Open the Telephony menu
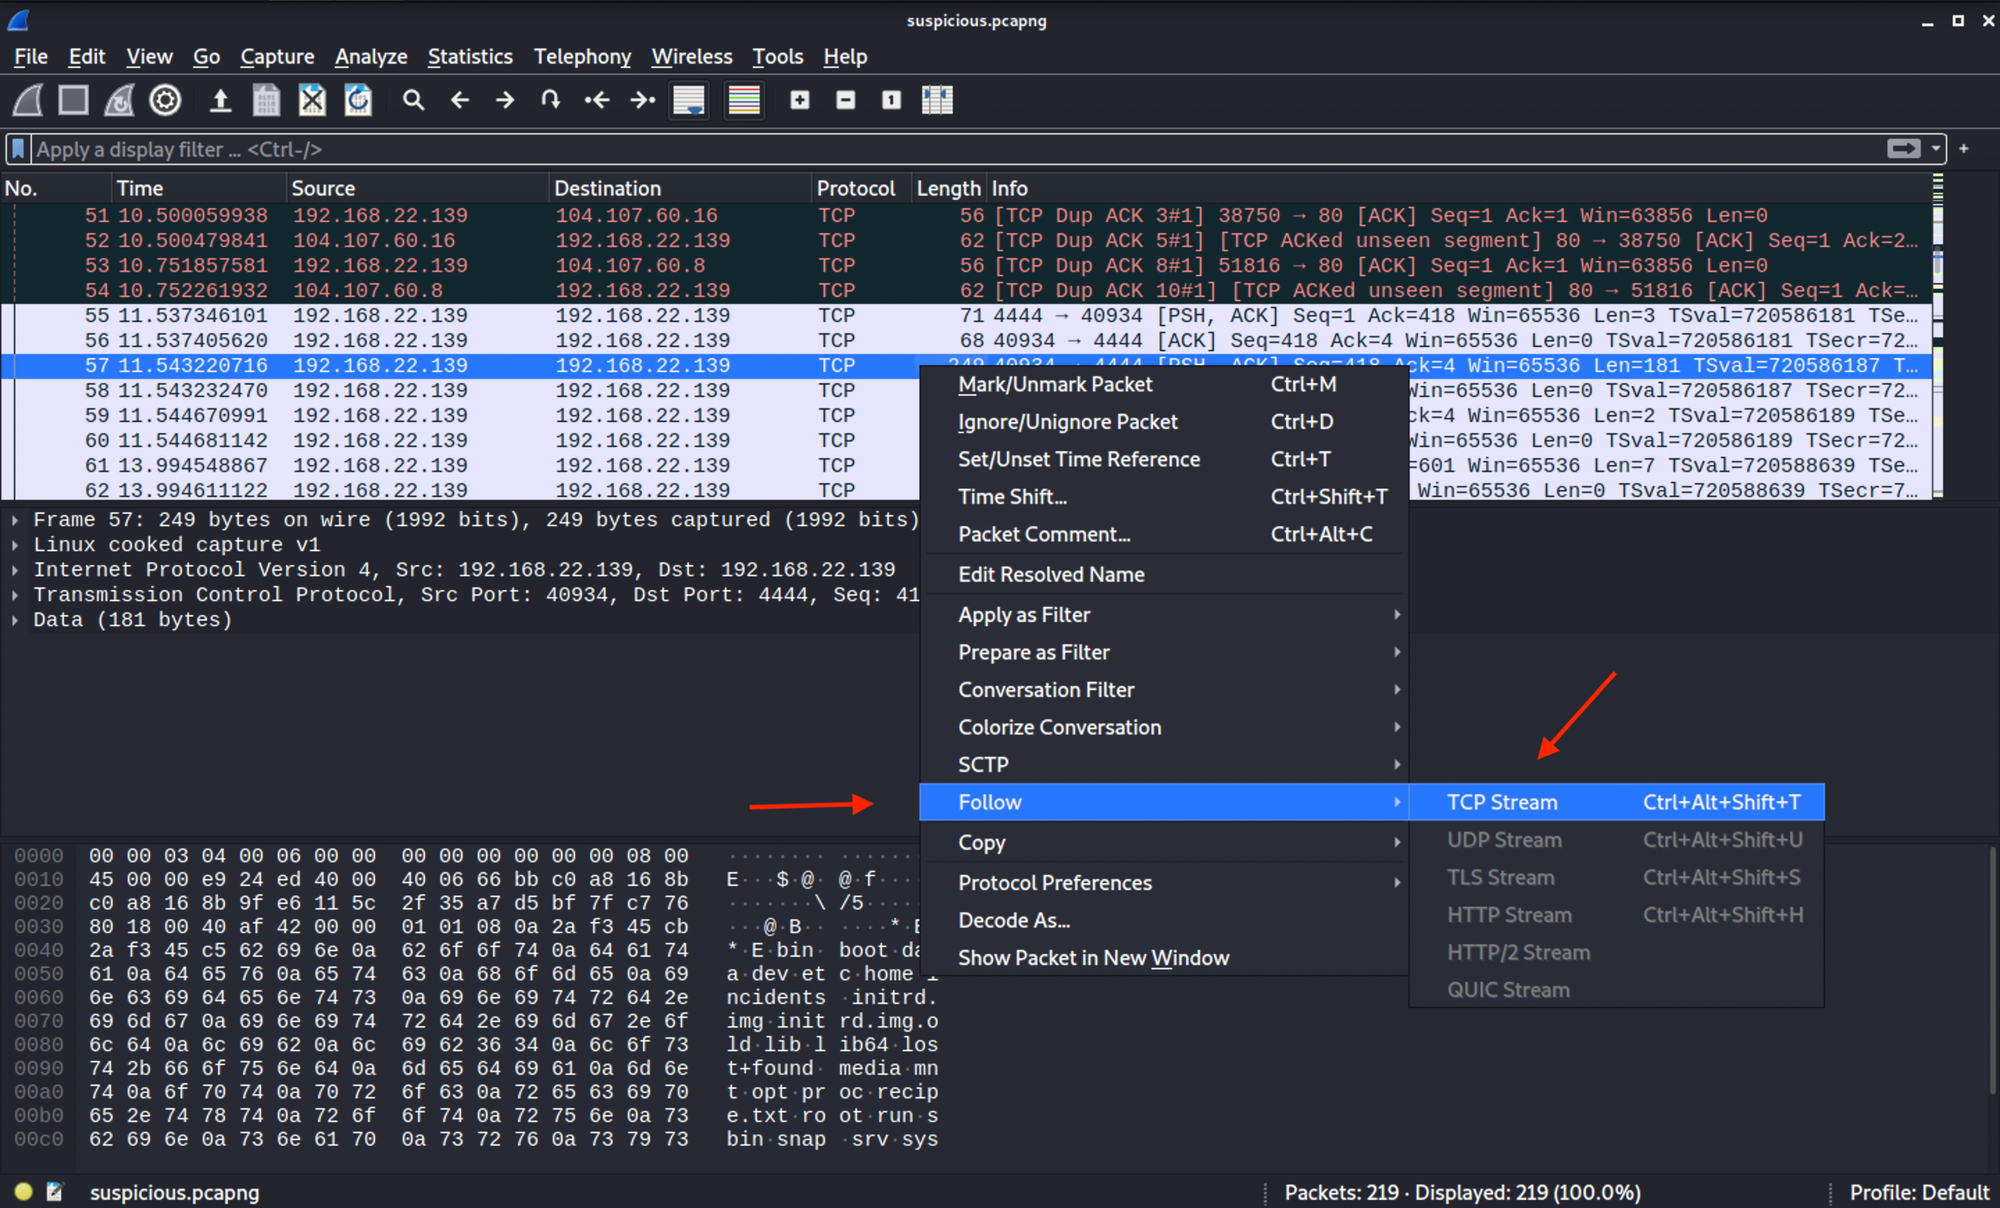Screen dimensions: 2000x1208 (582, 57)
